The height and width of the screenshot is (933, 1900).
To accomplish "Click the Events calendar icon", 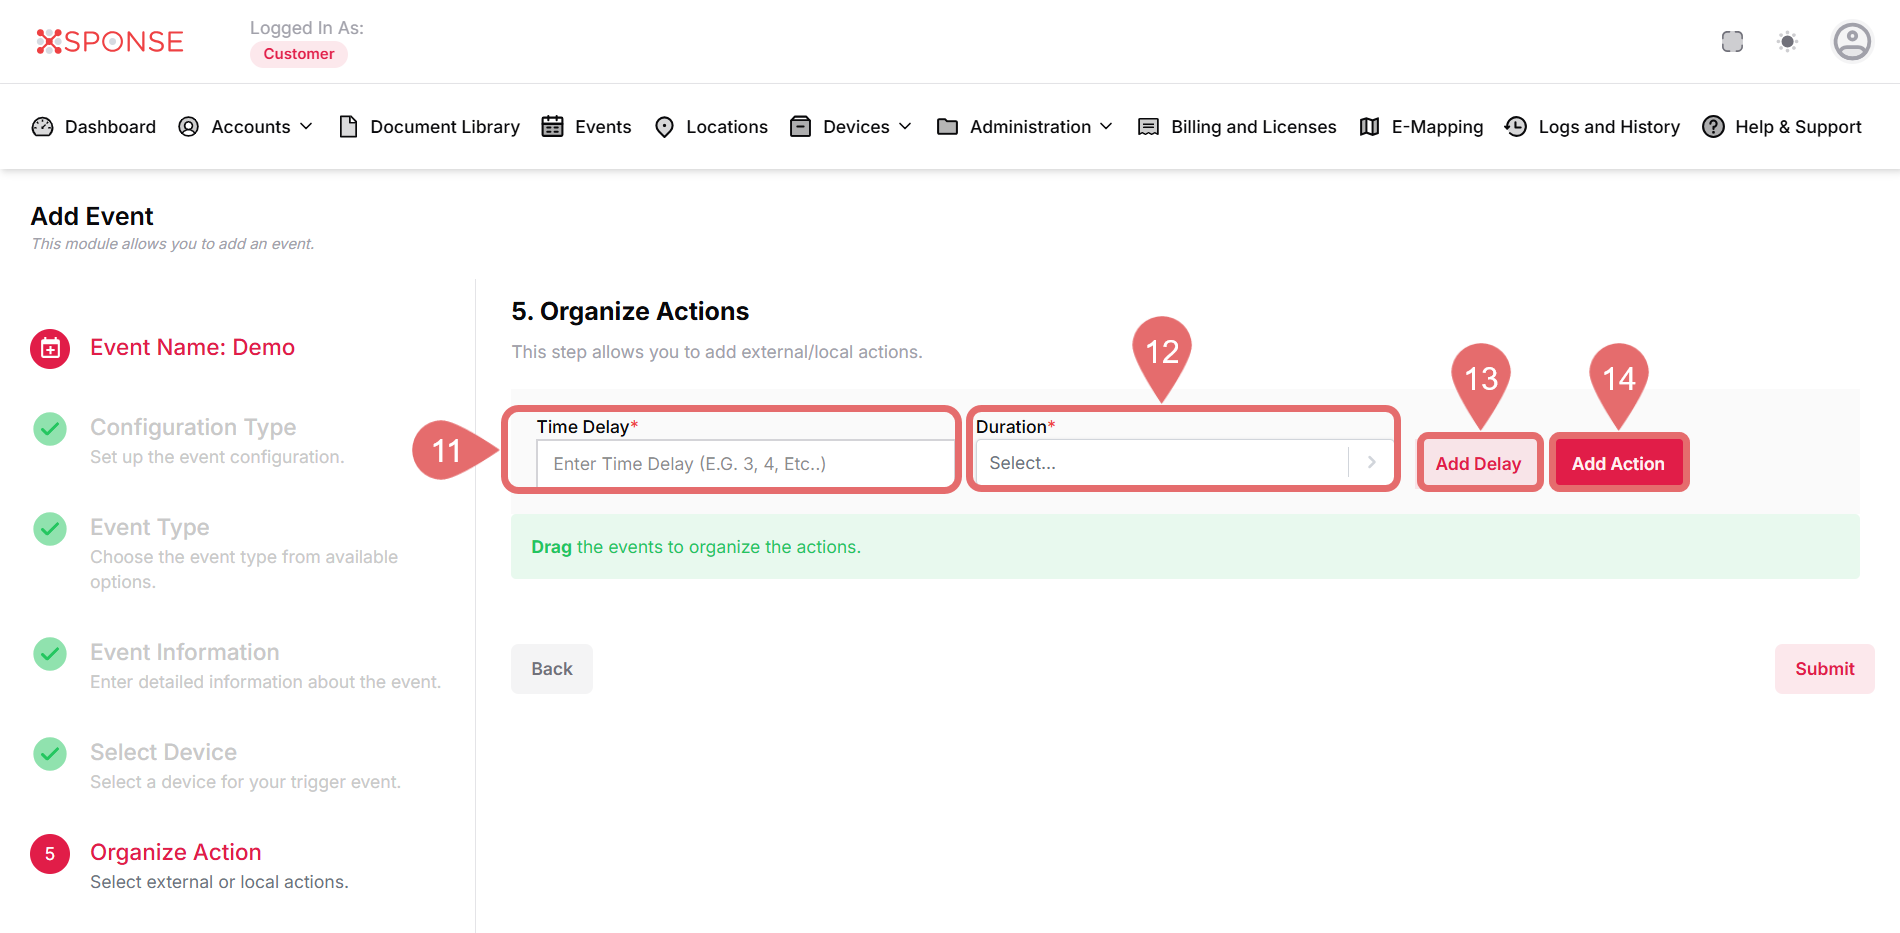I will point(552,127).
